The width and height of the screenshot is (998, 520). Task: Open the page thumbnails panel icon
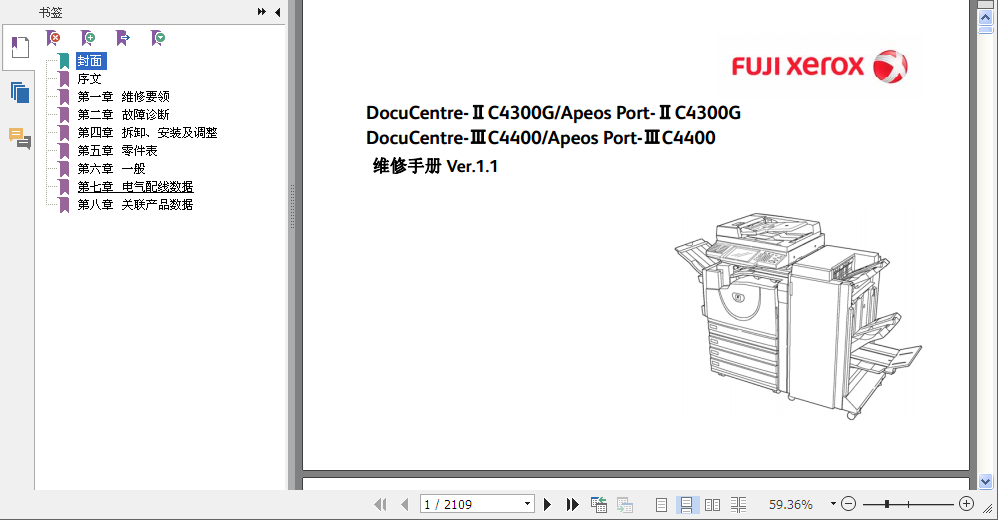pyautogui.click(x=20, y=93)
